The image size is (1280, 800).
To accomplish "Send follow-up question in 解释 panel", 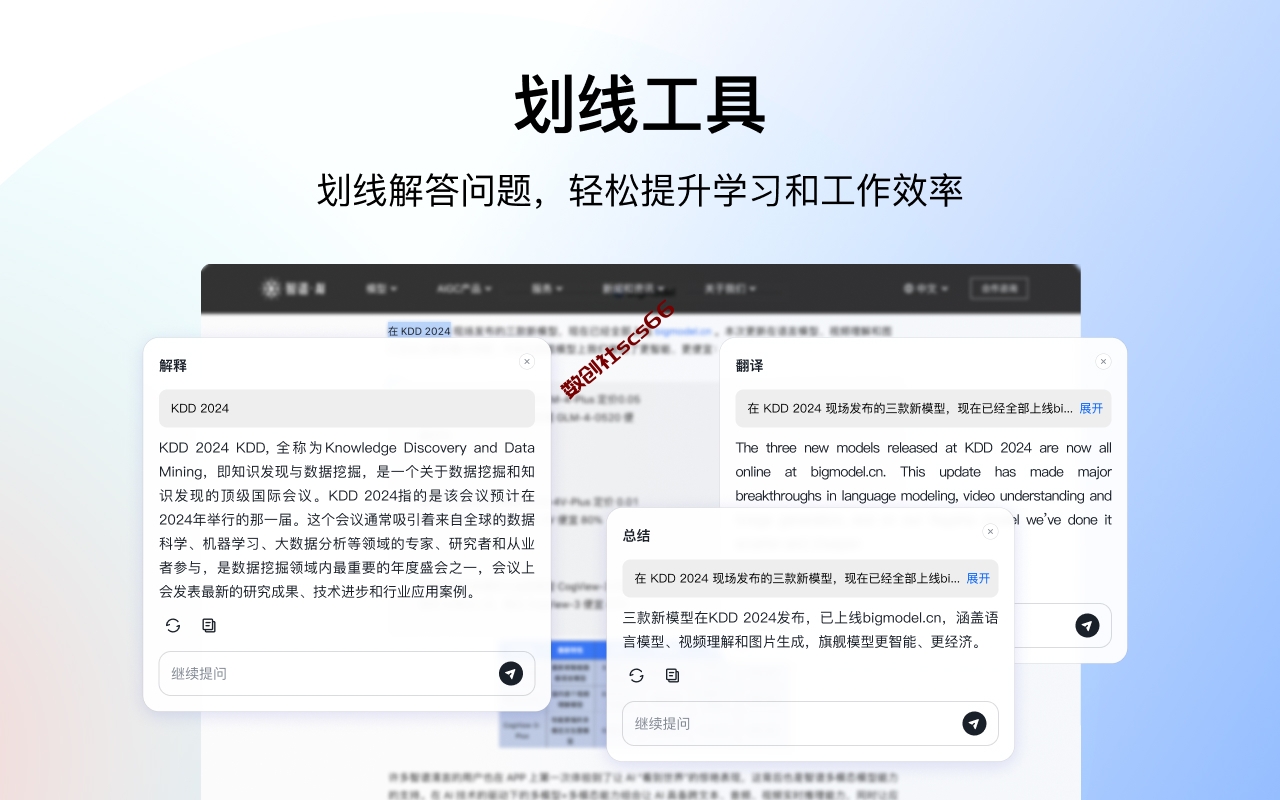I will click(x=511, y=673).
